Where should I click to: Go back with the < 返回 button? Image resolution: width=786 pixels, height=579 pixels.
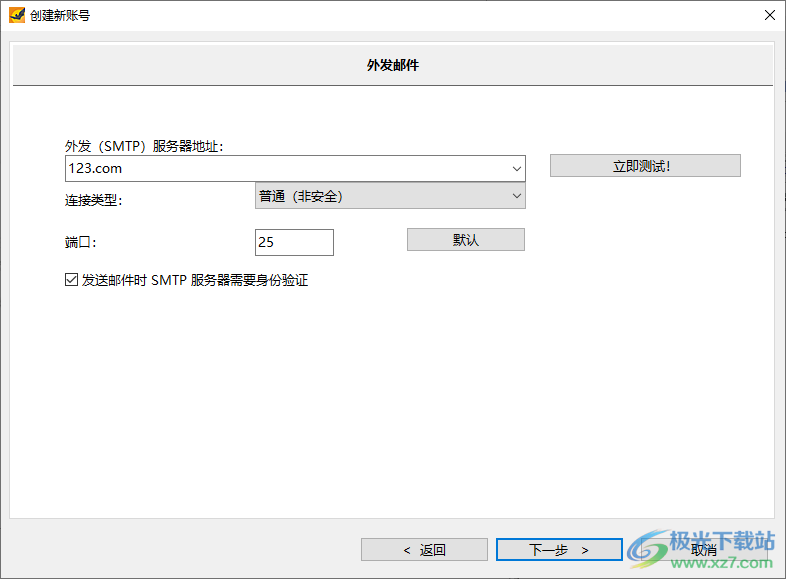pyautogui.click(x=424, y=550)
